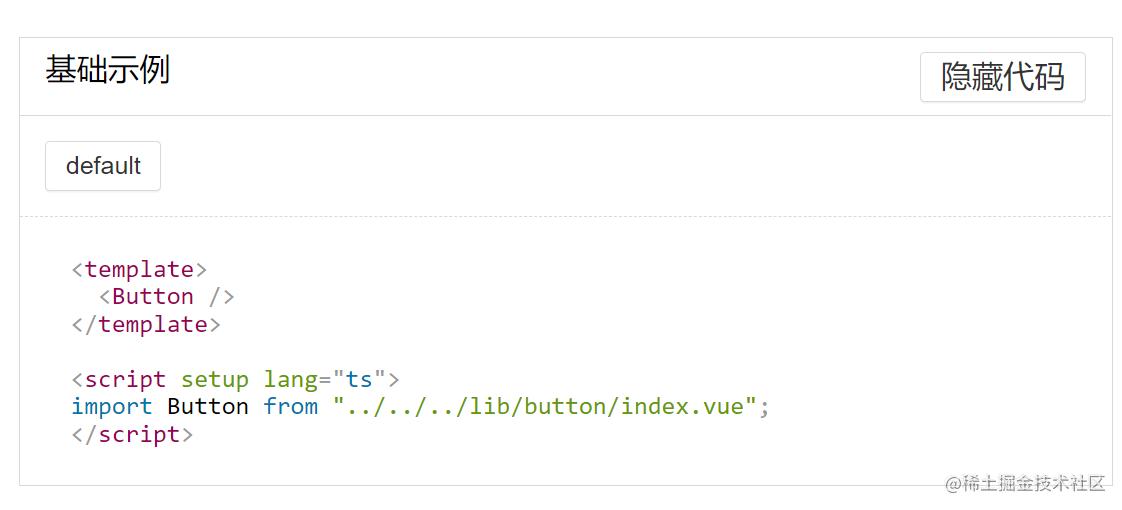Click Button identifier in import statement
The image size is (1122, 510).
[207, 407]
